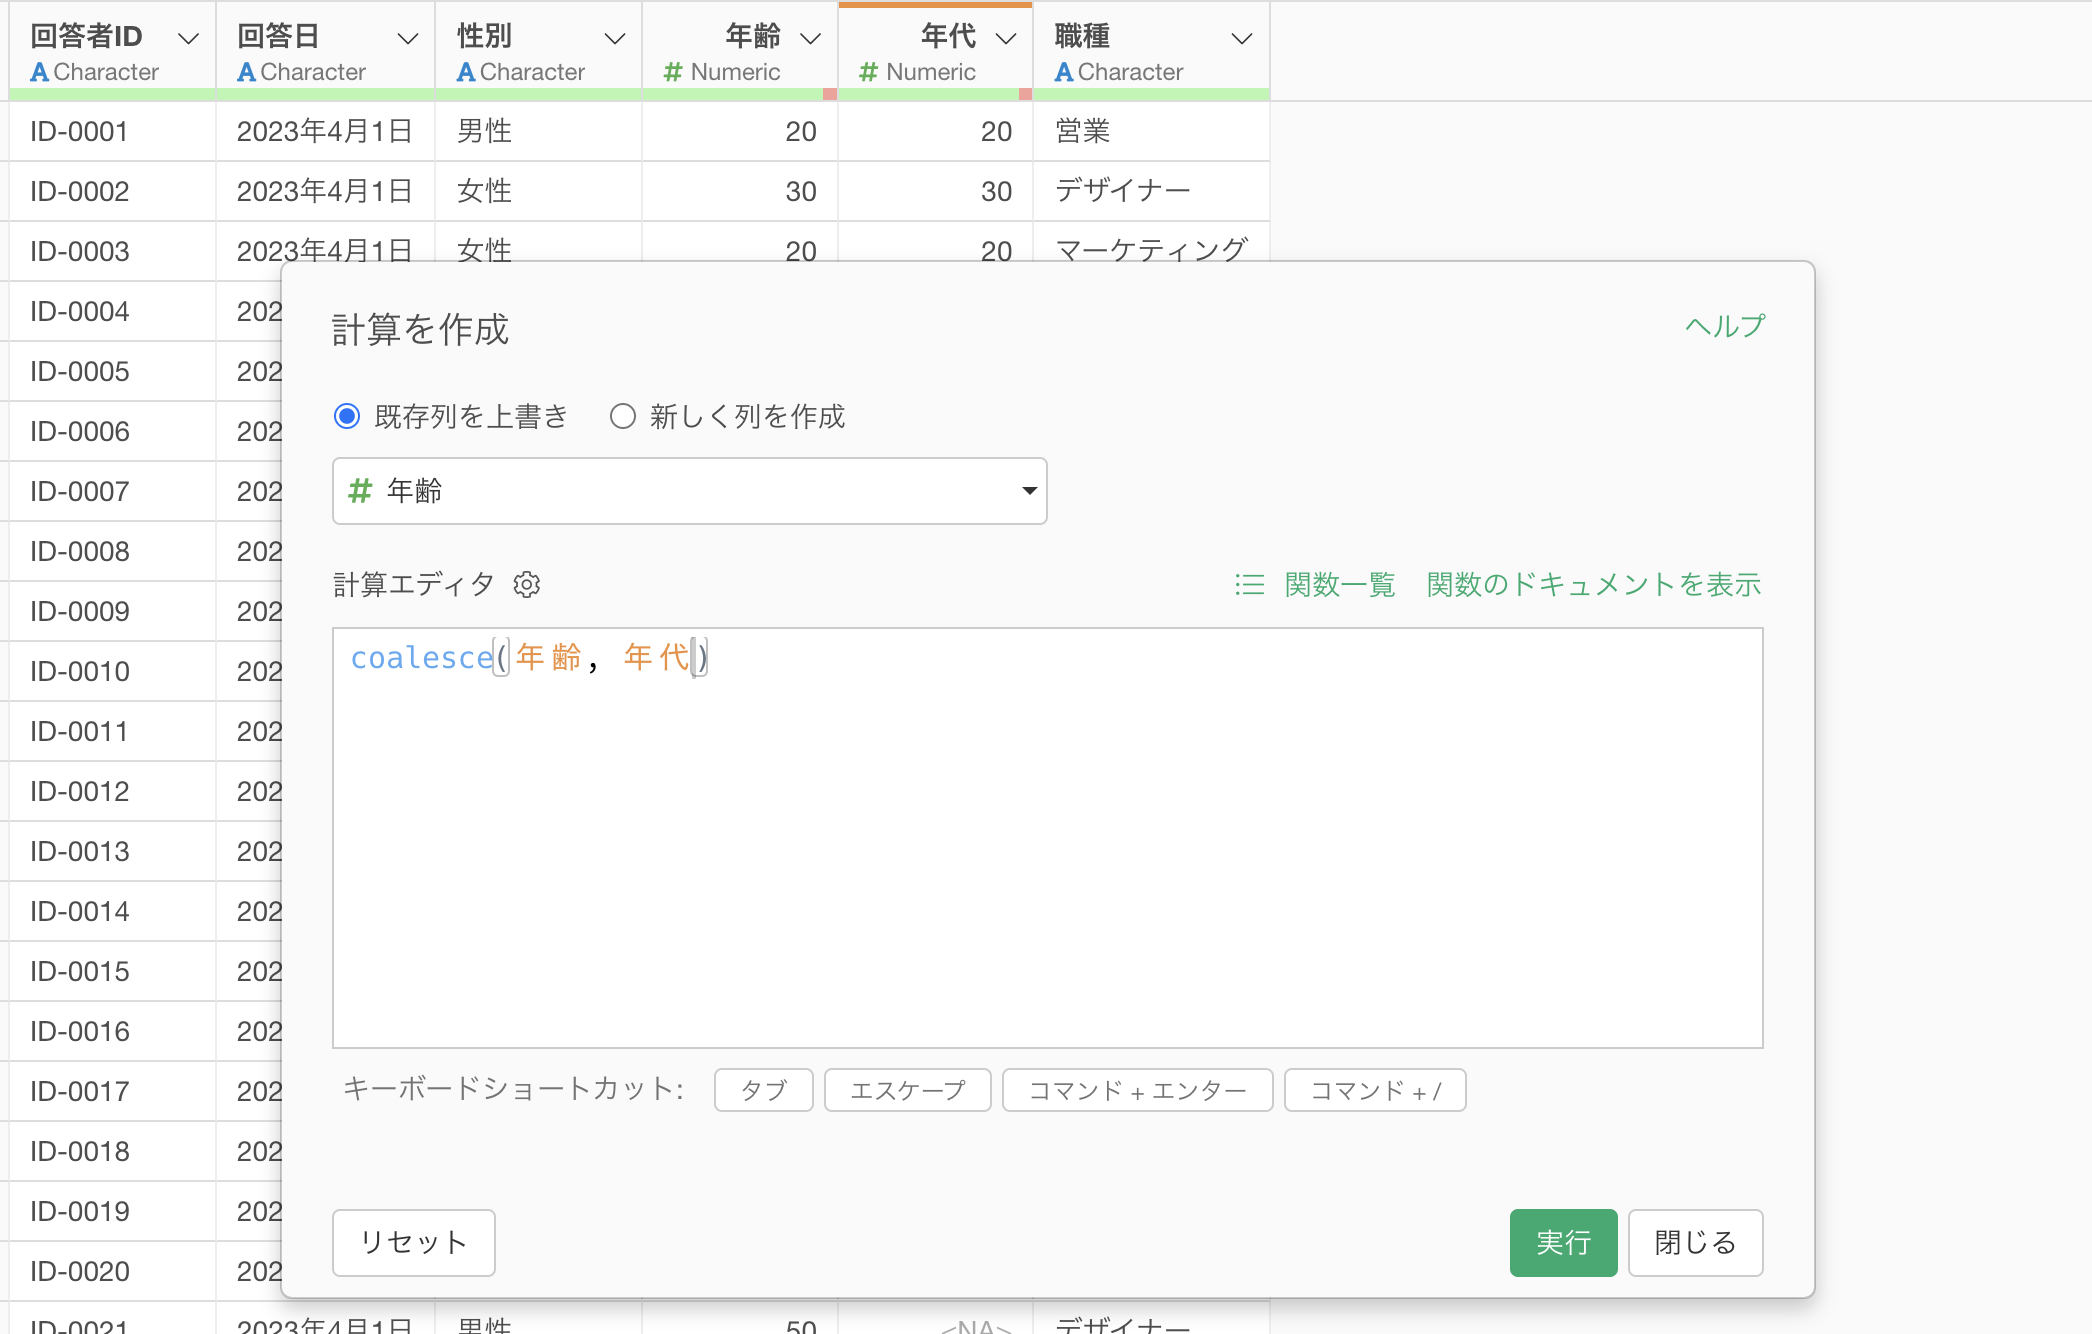2092x1334 pixels.
Task: Click the list icon next to 関数一覧
Action: click(1249, 585)
